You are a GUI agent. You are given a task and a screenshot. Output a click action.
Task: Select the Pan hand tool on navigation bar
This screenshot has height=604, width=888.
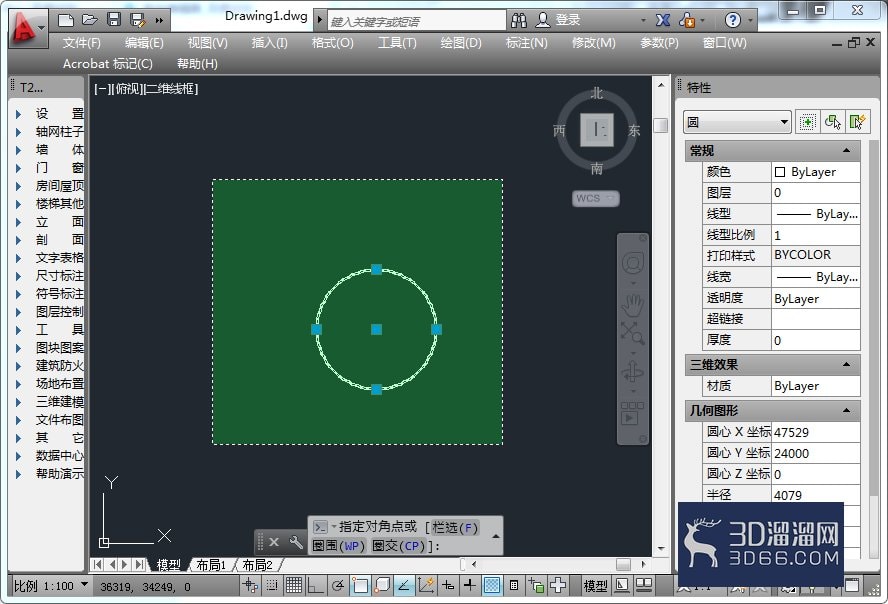click(x=632, y=305)
